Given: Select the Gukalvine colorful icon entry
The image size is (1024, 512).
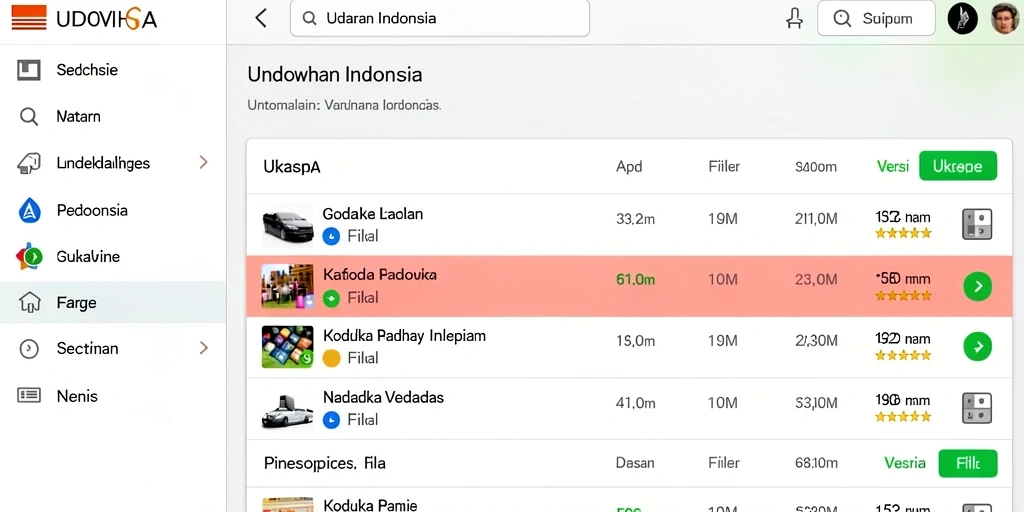Looking at the screenshot, I should 113,256.
